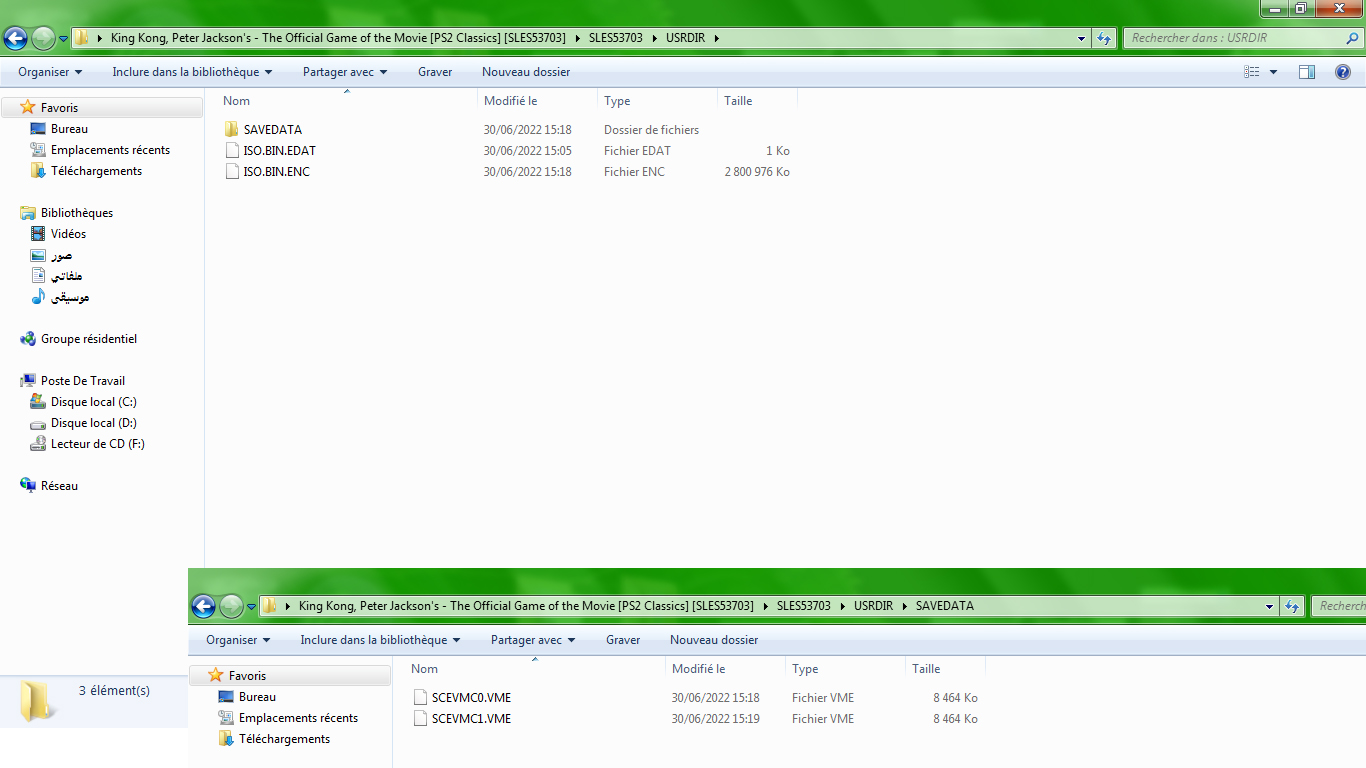Toggle the preview pane icon

click(x=1306, y=72)
